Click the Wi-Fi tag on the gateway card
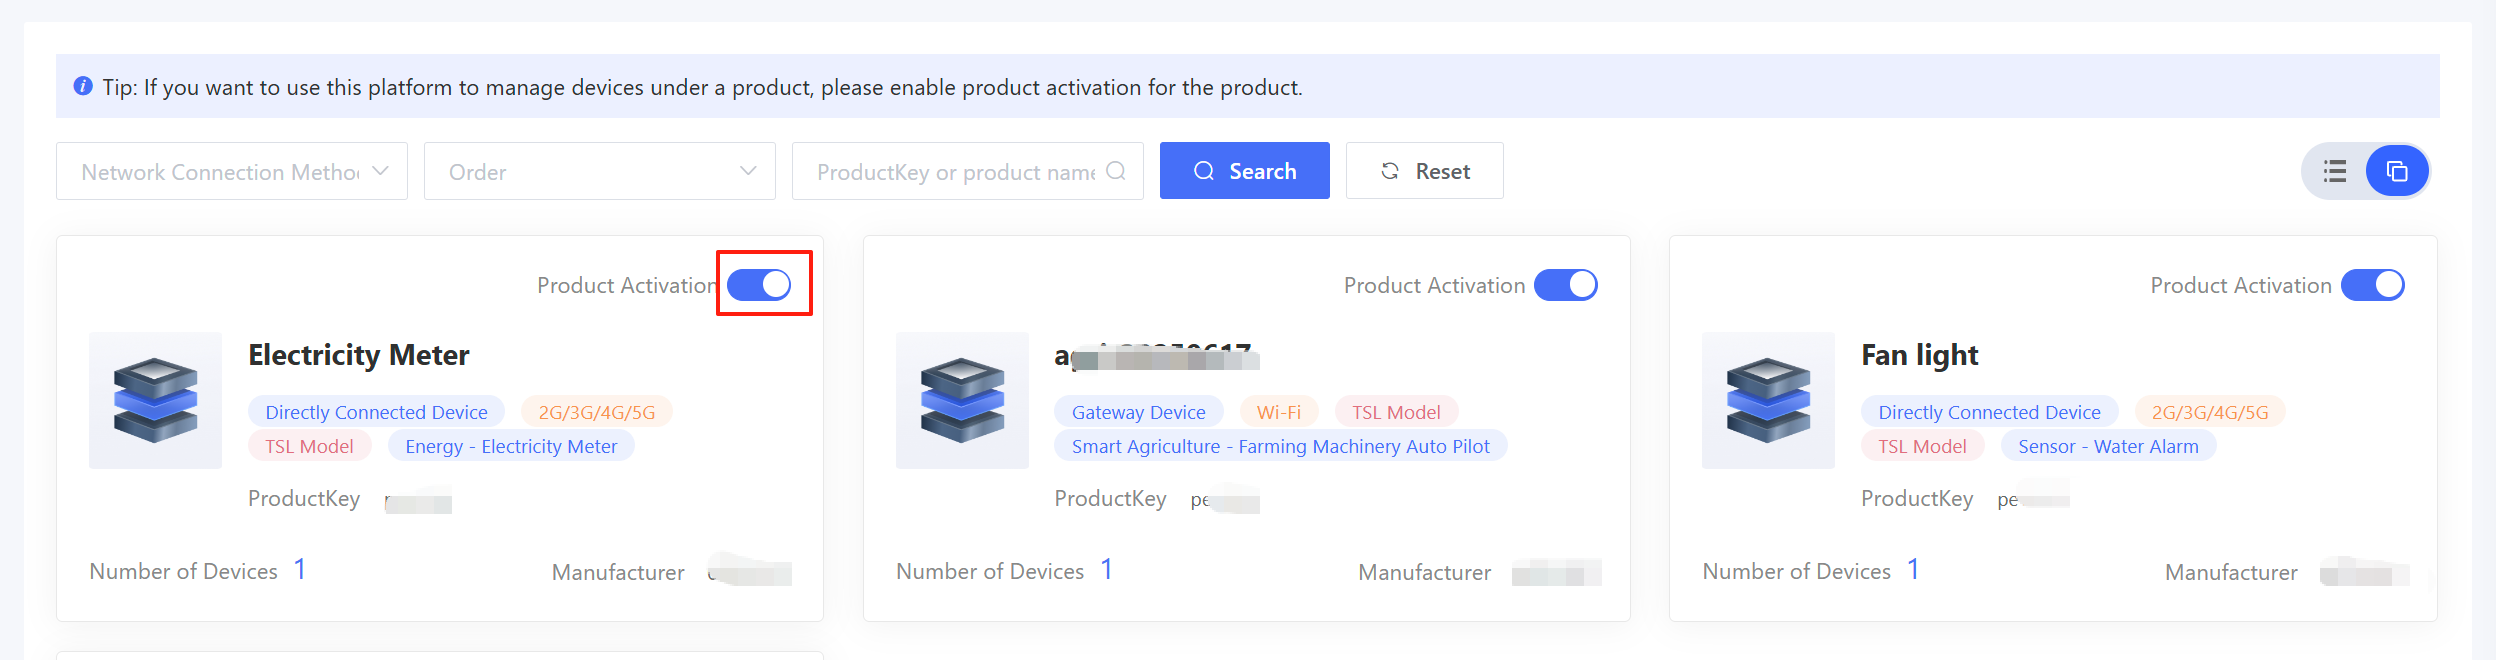The image size is (2496, 660). 1278,412
